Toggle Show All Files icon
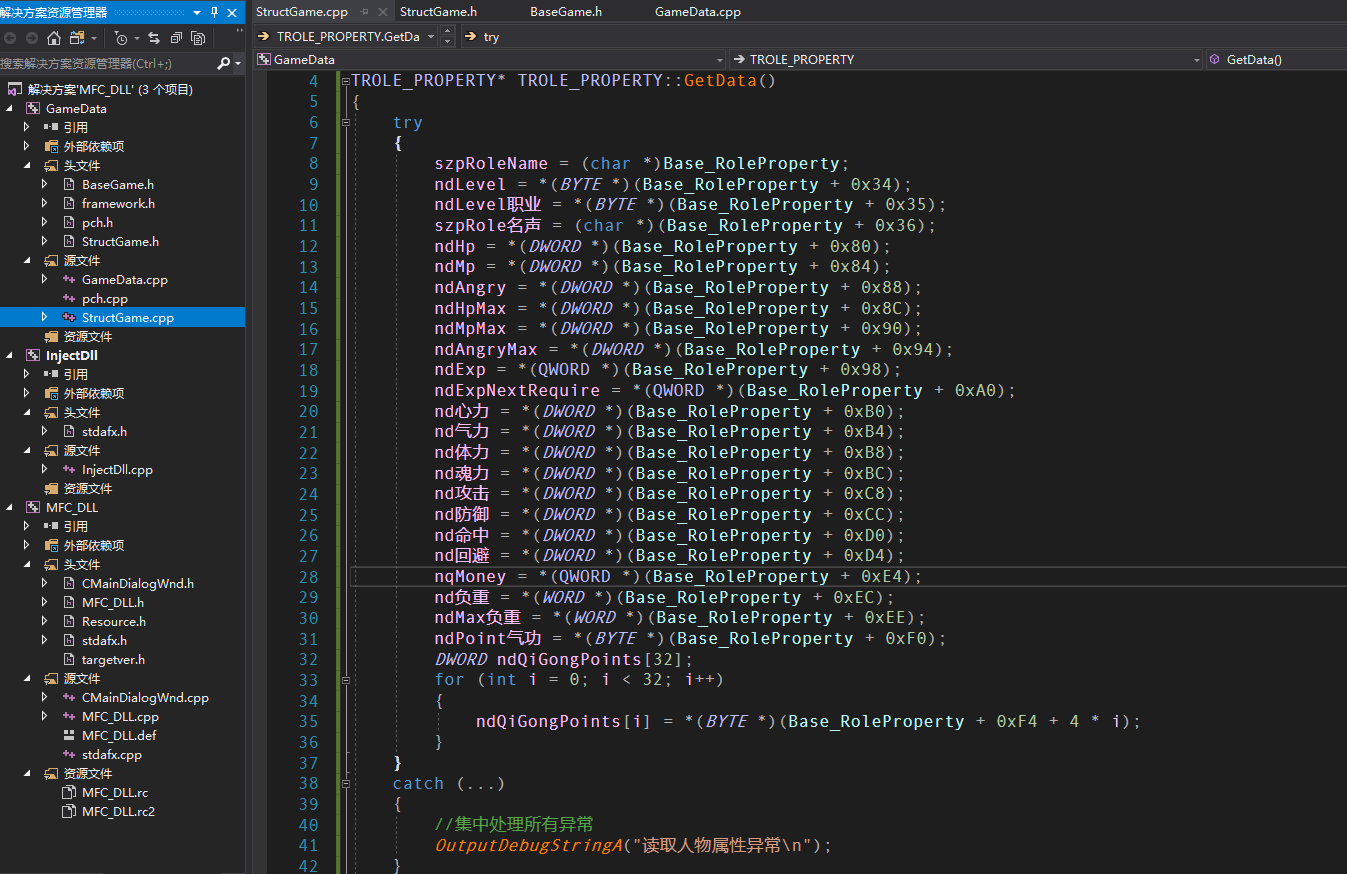Viewport: 1347px width, 874px height. (x=198, y=38)
